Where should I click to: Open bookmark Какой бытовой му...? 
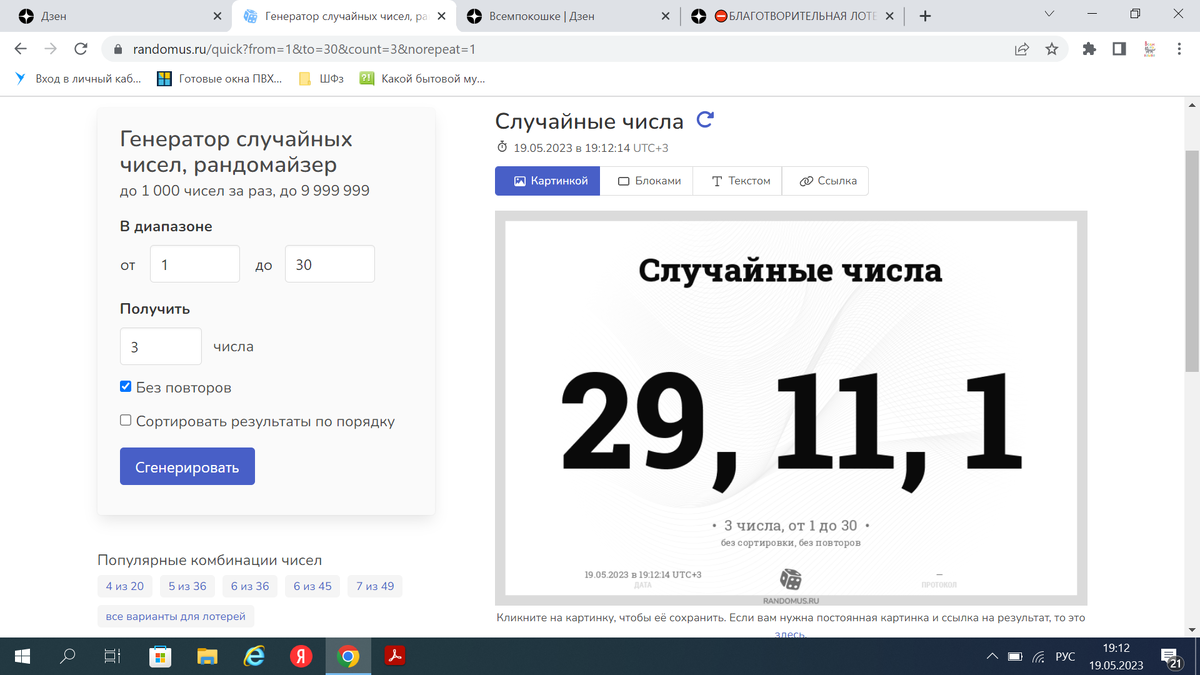pyautogui.click(x=422, y=78)
